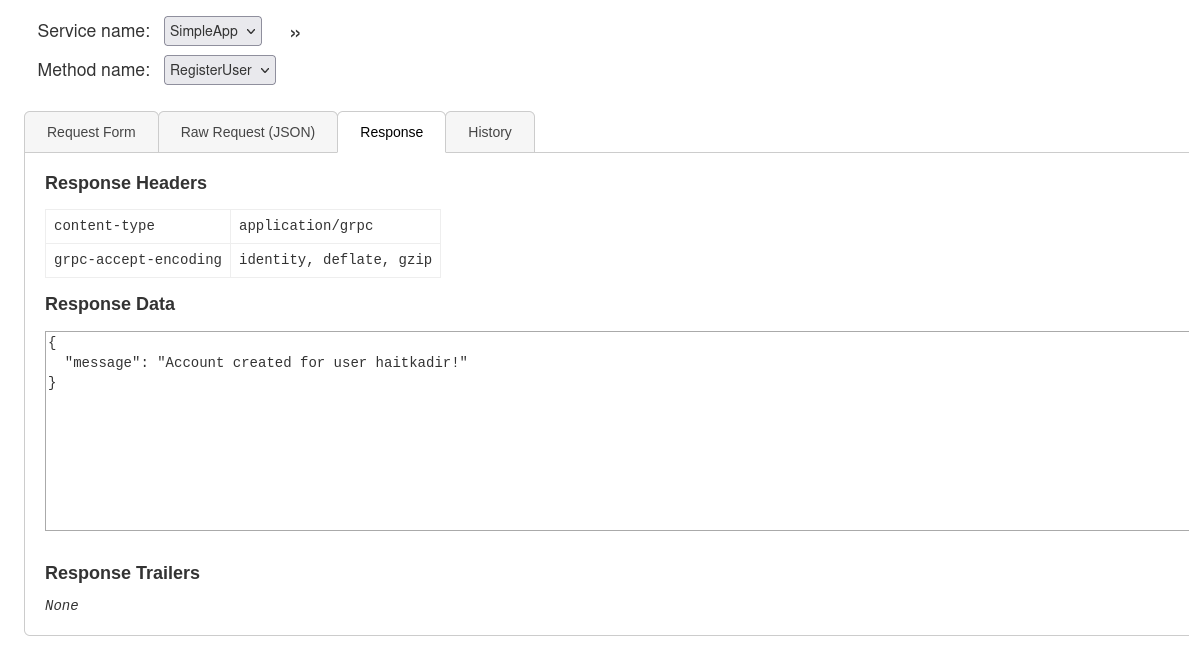Click the identity, deflate, gzip value cell

coord(335,260)
